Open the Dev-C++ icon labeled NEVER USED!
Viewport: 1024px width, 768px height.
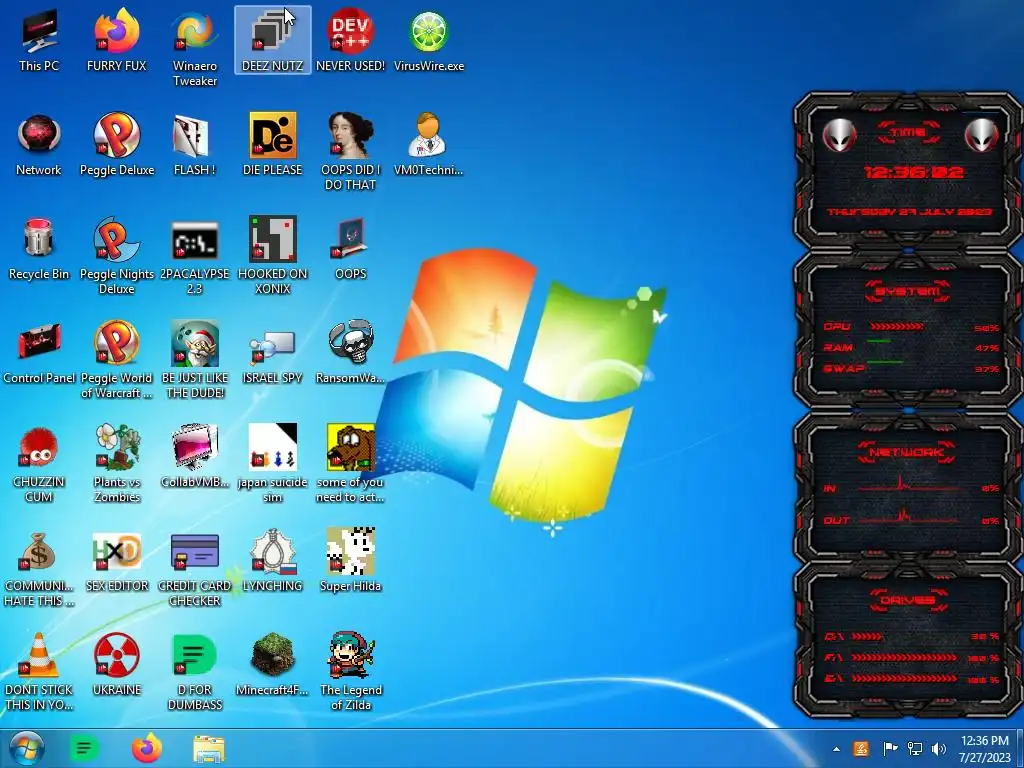[350, 40]
